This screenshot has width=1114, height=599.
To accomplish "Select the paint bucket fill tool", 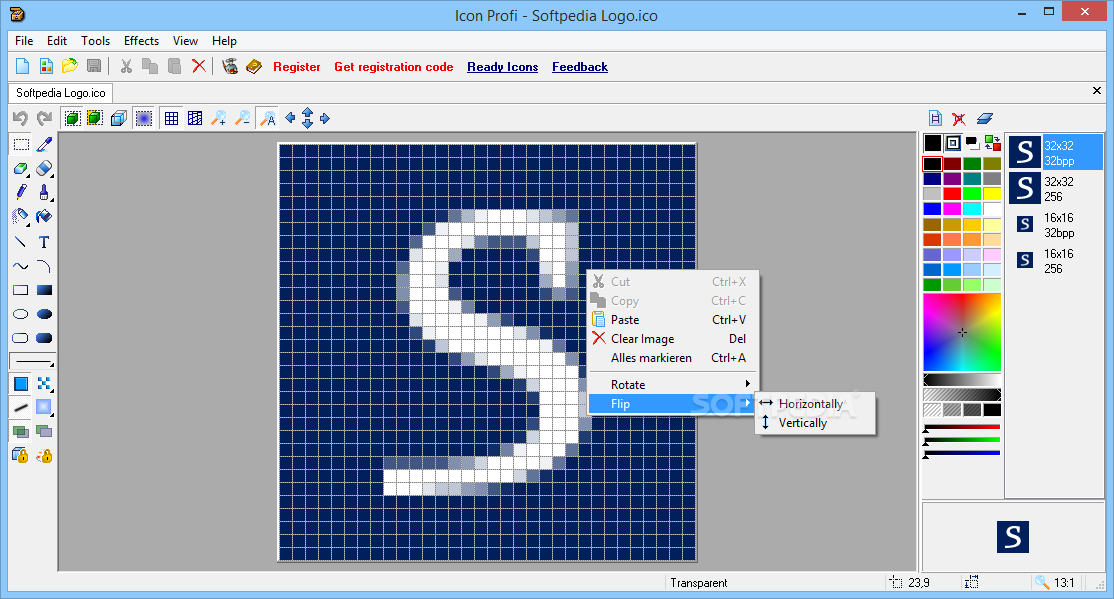I will tap(44, 216).
